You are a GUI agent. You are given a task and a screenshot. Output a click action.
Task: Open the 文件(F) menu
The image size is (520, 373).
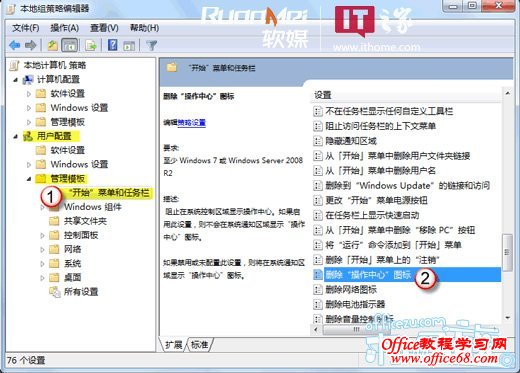[26, 28]
